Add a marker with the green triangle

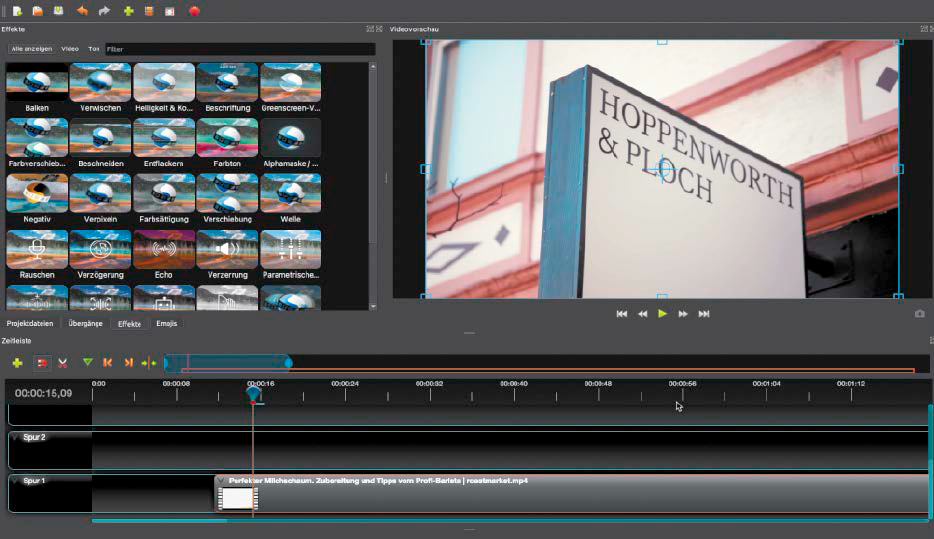tap(88, 362)
